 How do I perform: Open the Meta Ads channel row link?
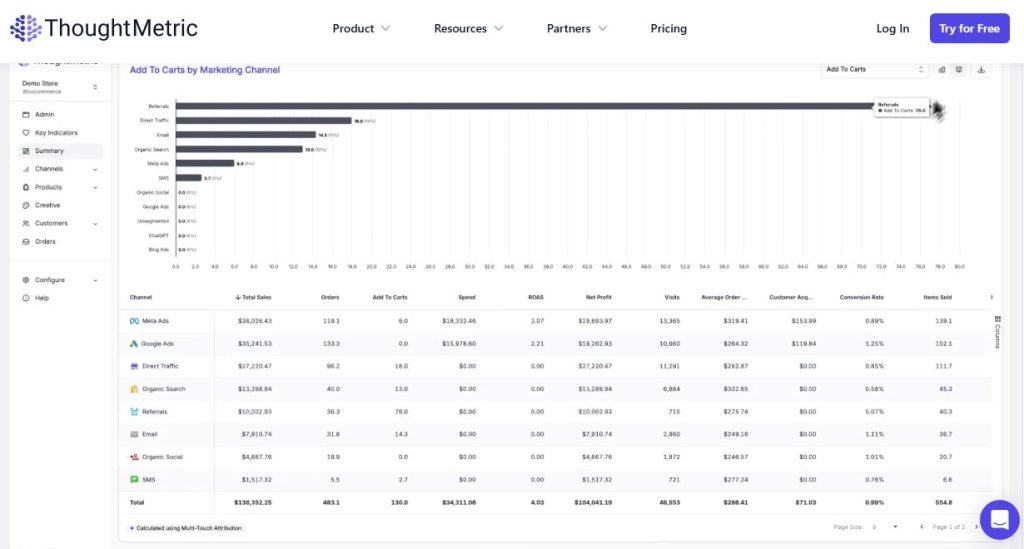click(155, 321)
